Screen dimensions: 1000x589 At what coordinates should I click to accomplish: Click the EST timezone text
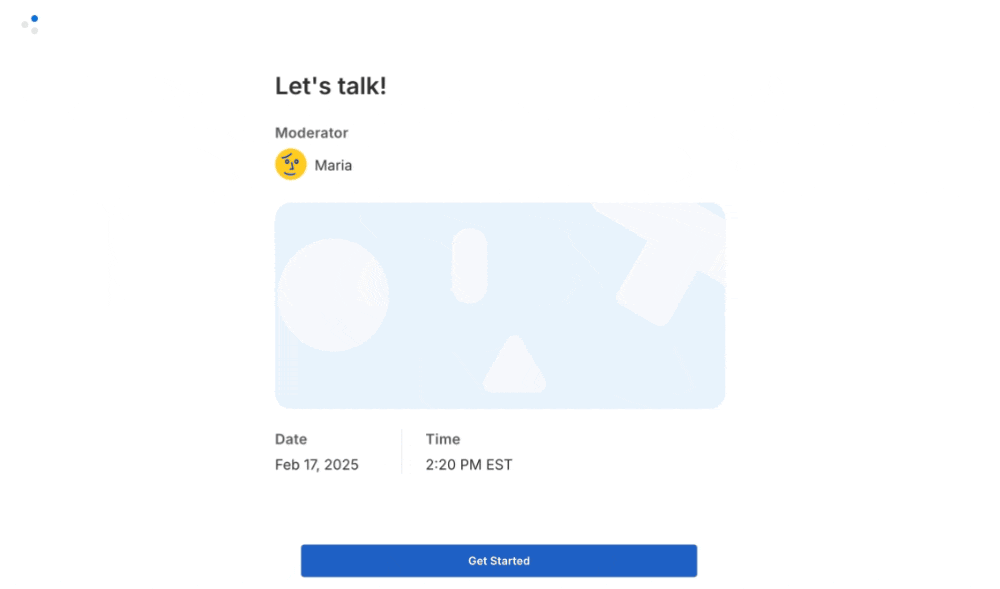point(499,465)
